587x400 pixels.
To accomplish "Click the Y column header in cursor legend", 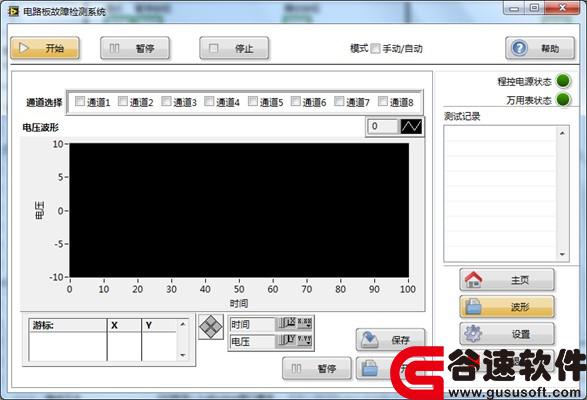I will tap(159, 325).
